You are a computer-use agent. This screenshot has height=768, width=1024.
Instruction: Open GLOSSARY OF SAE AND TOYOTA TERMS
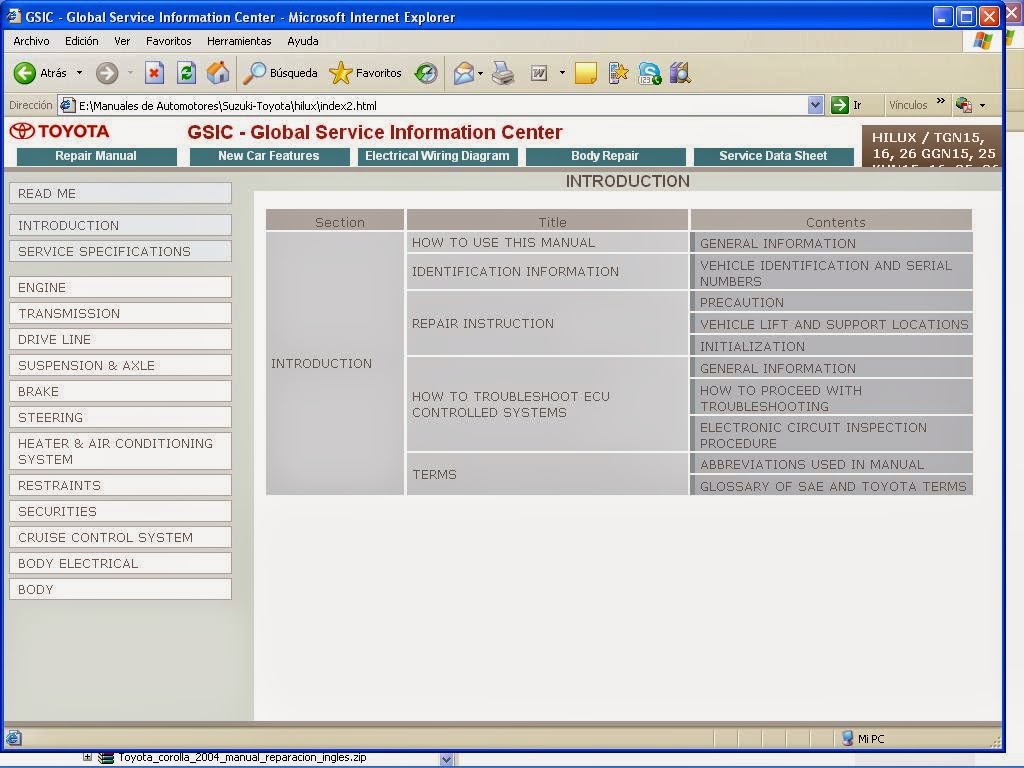coord(833,487)
